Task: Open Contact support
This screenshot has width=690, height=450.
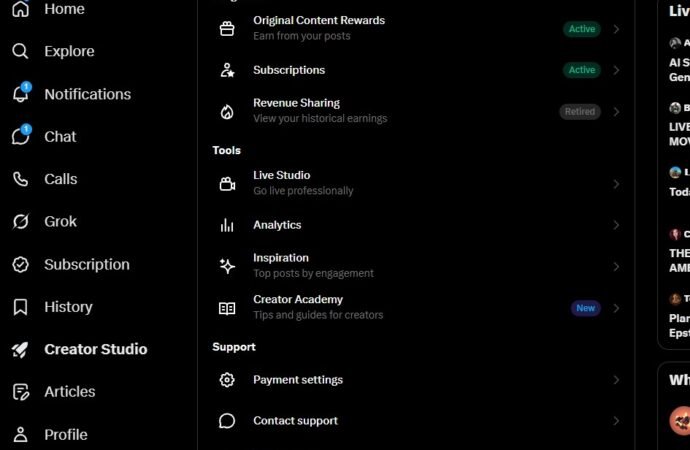Action: click(x=416, y=421)
